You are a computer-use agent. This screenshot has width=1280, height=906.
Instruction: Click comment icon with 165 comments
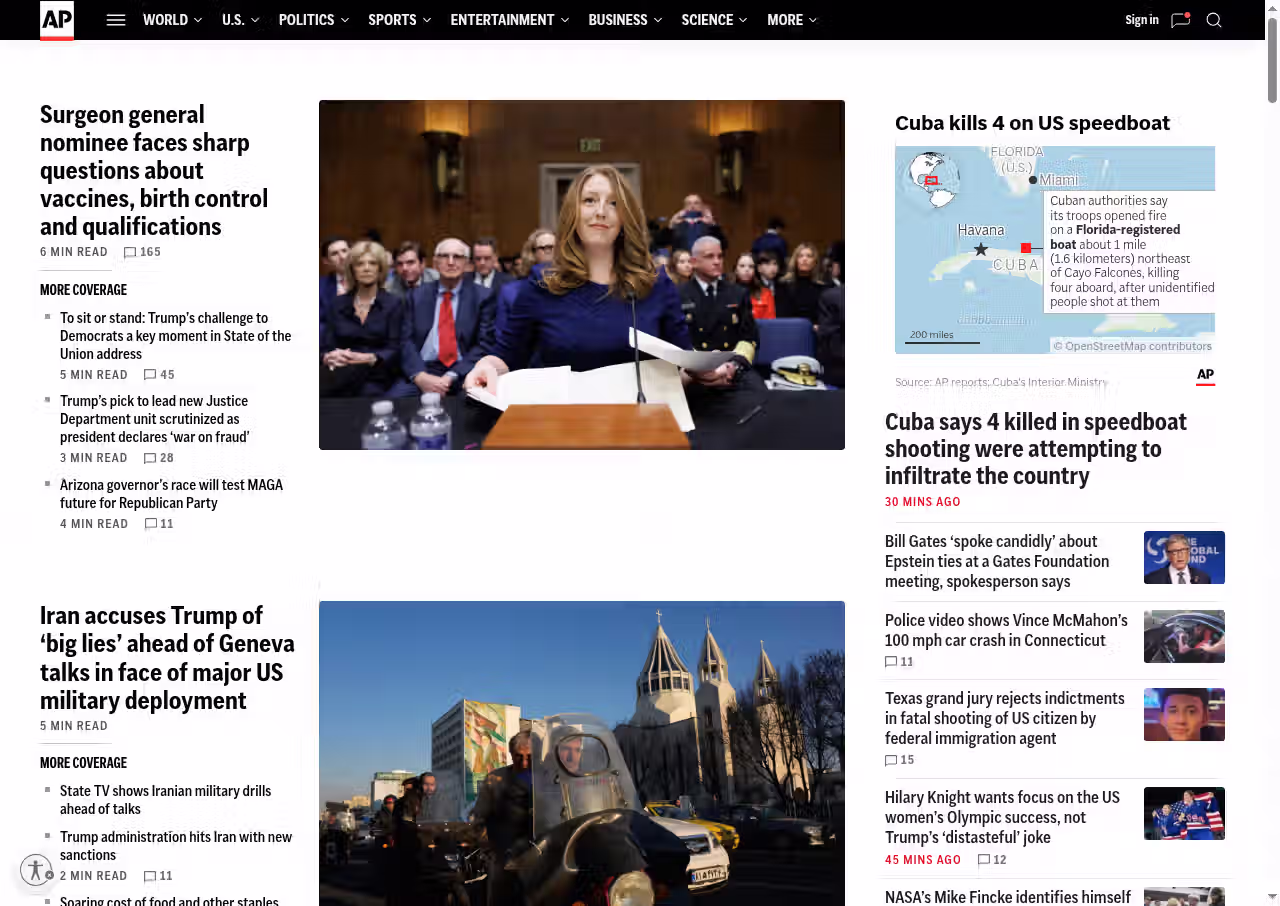(130, 252)
